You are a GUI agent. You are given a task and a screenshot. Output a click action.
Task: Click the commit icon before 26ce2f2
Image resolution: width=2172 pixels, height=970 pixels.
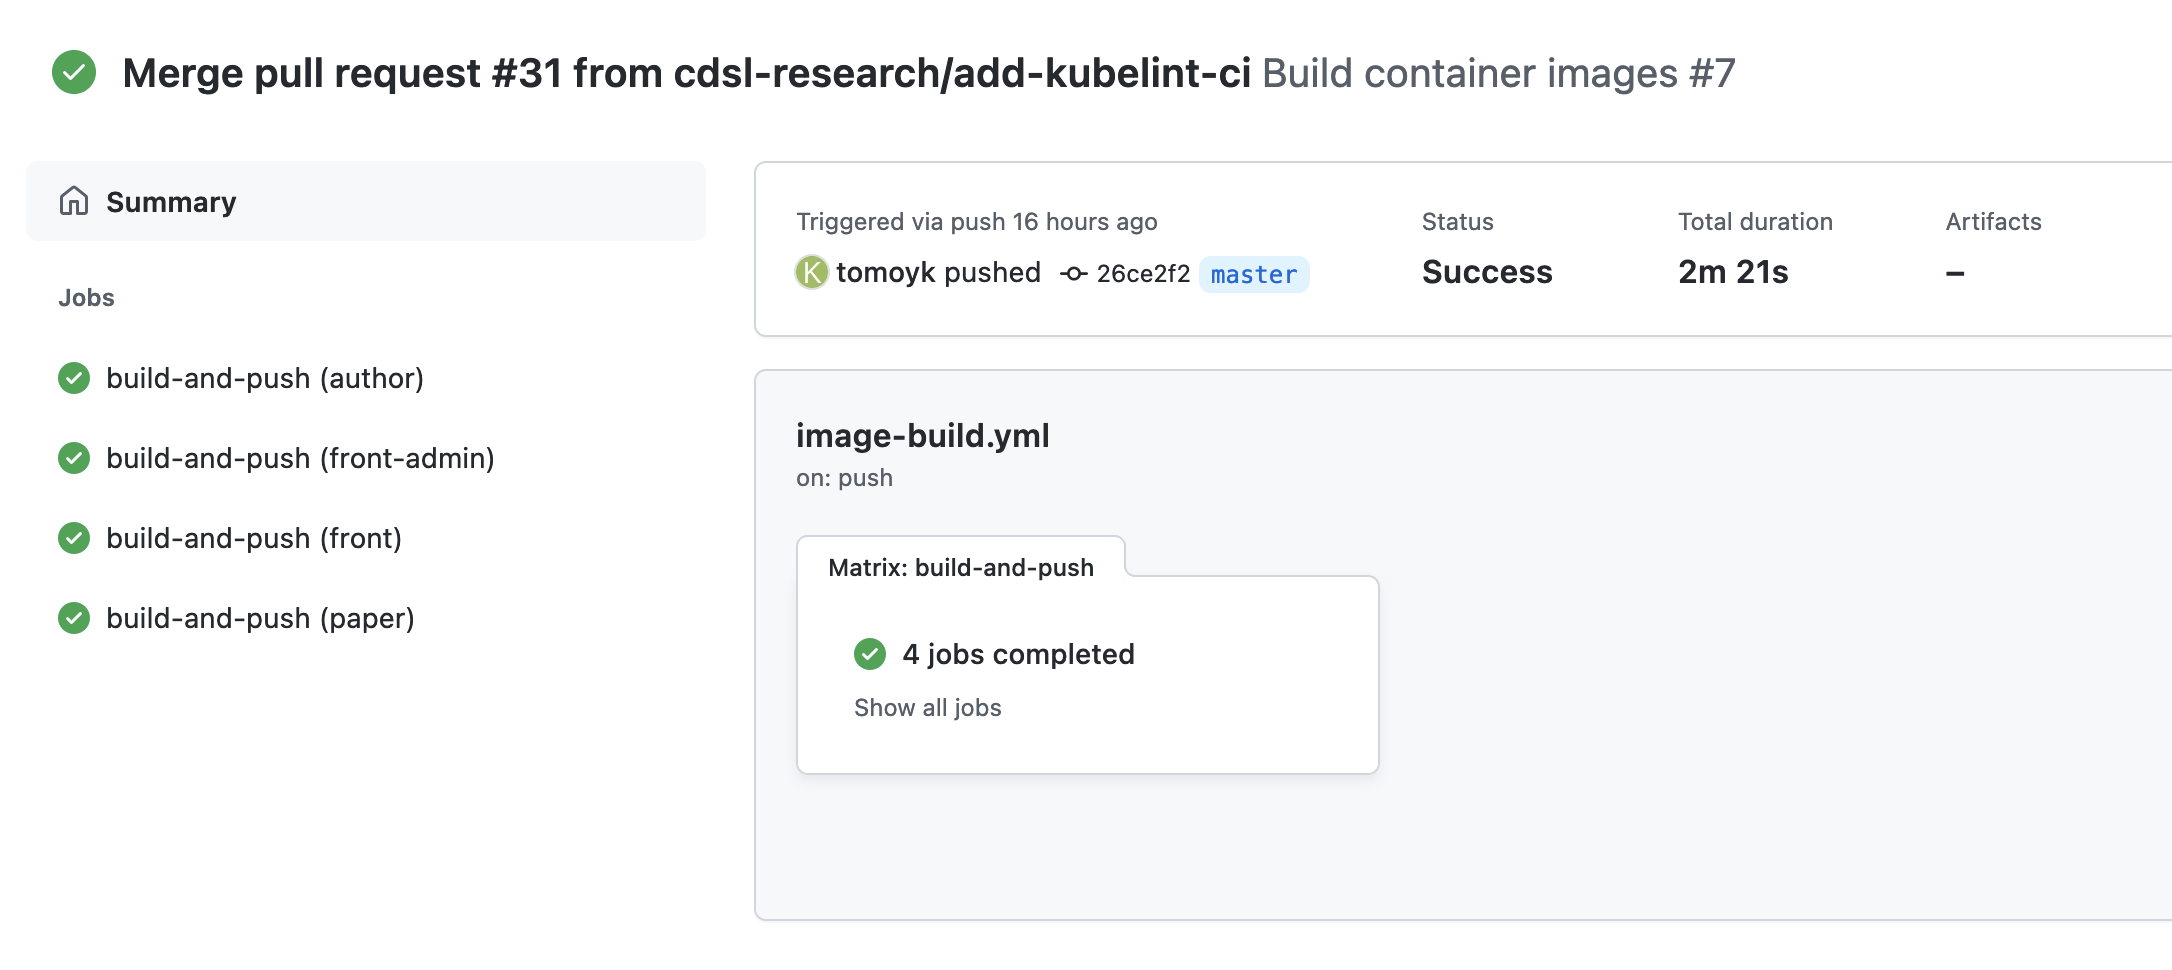pos(1072,272)
